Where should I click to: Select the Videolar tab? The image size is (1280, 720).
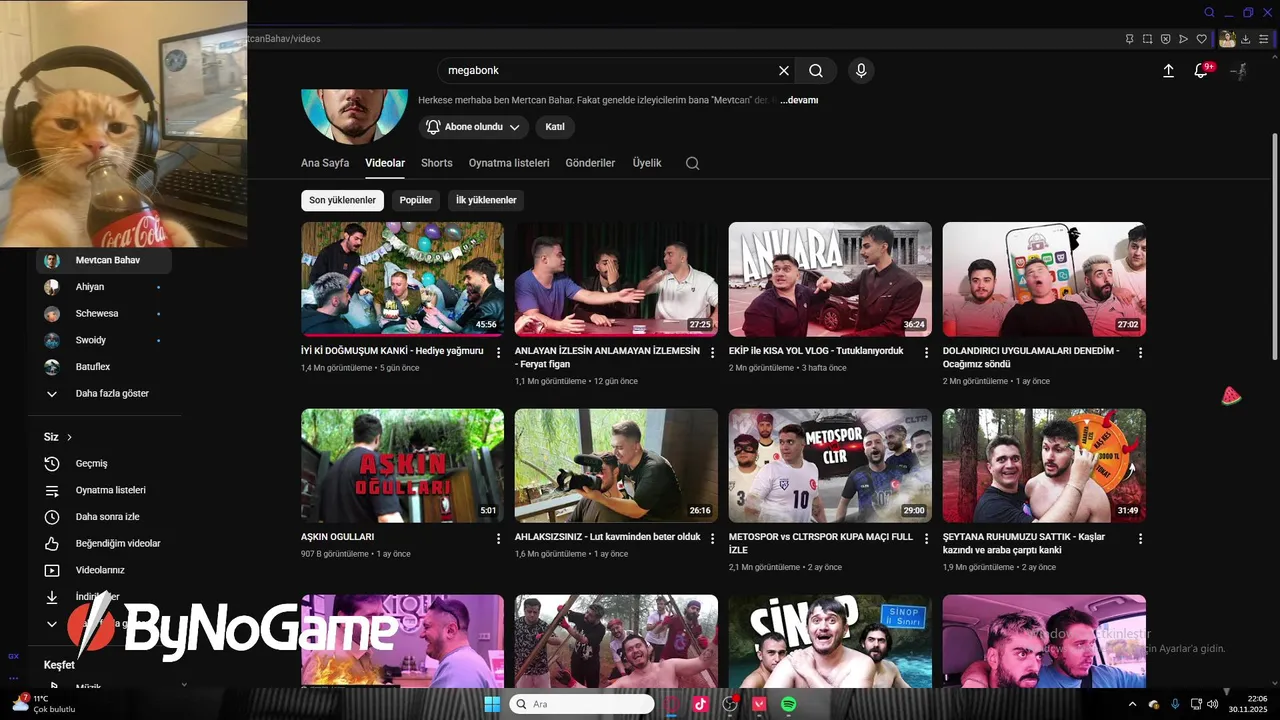point(385,163)
